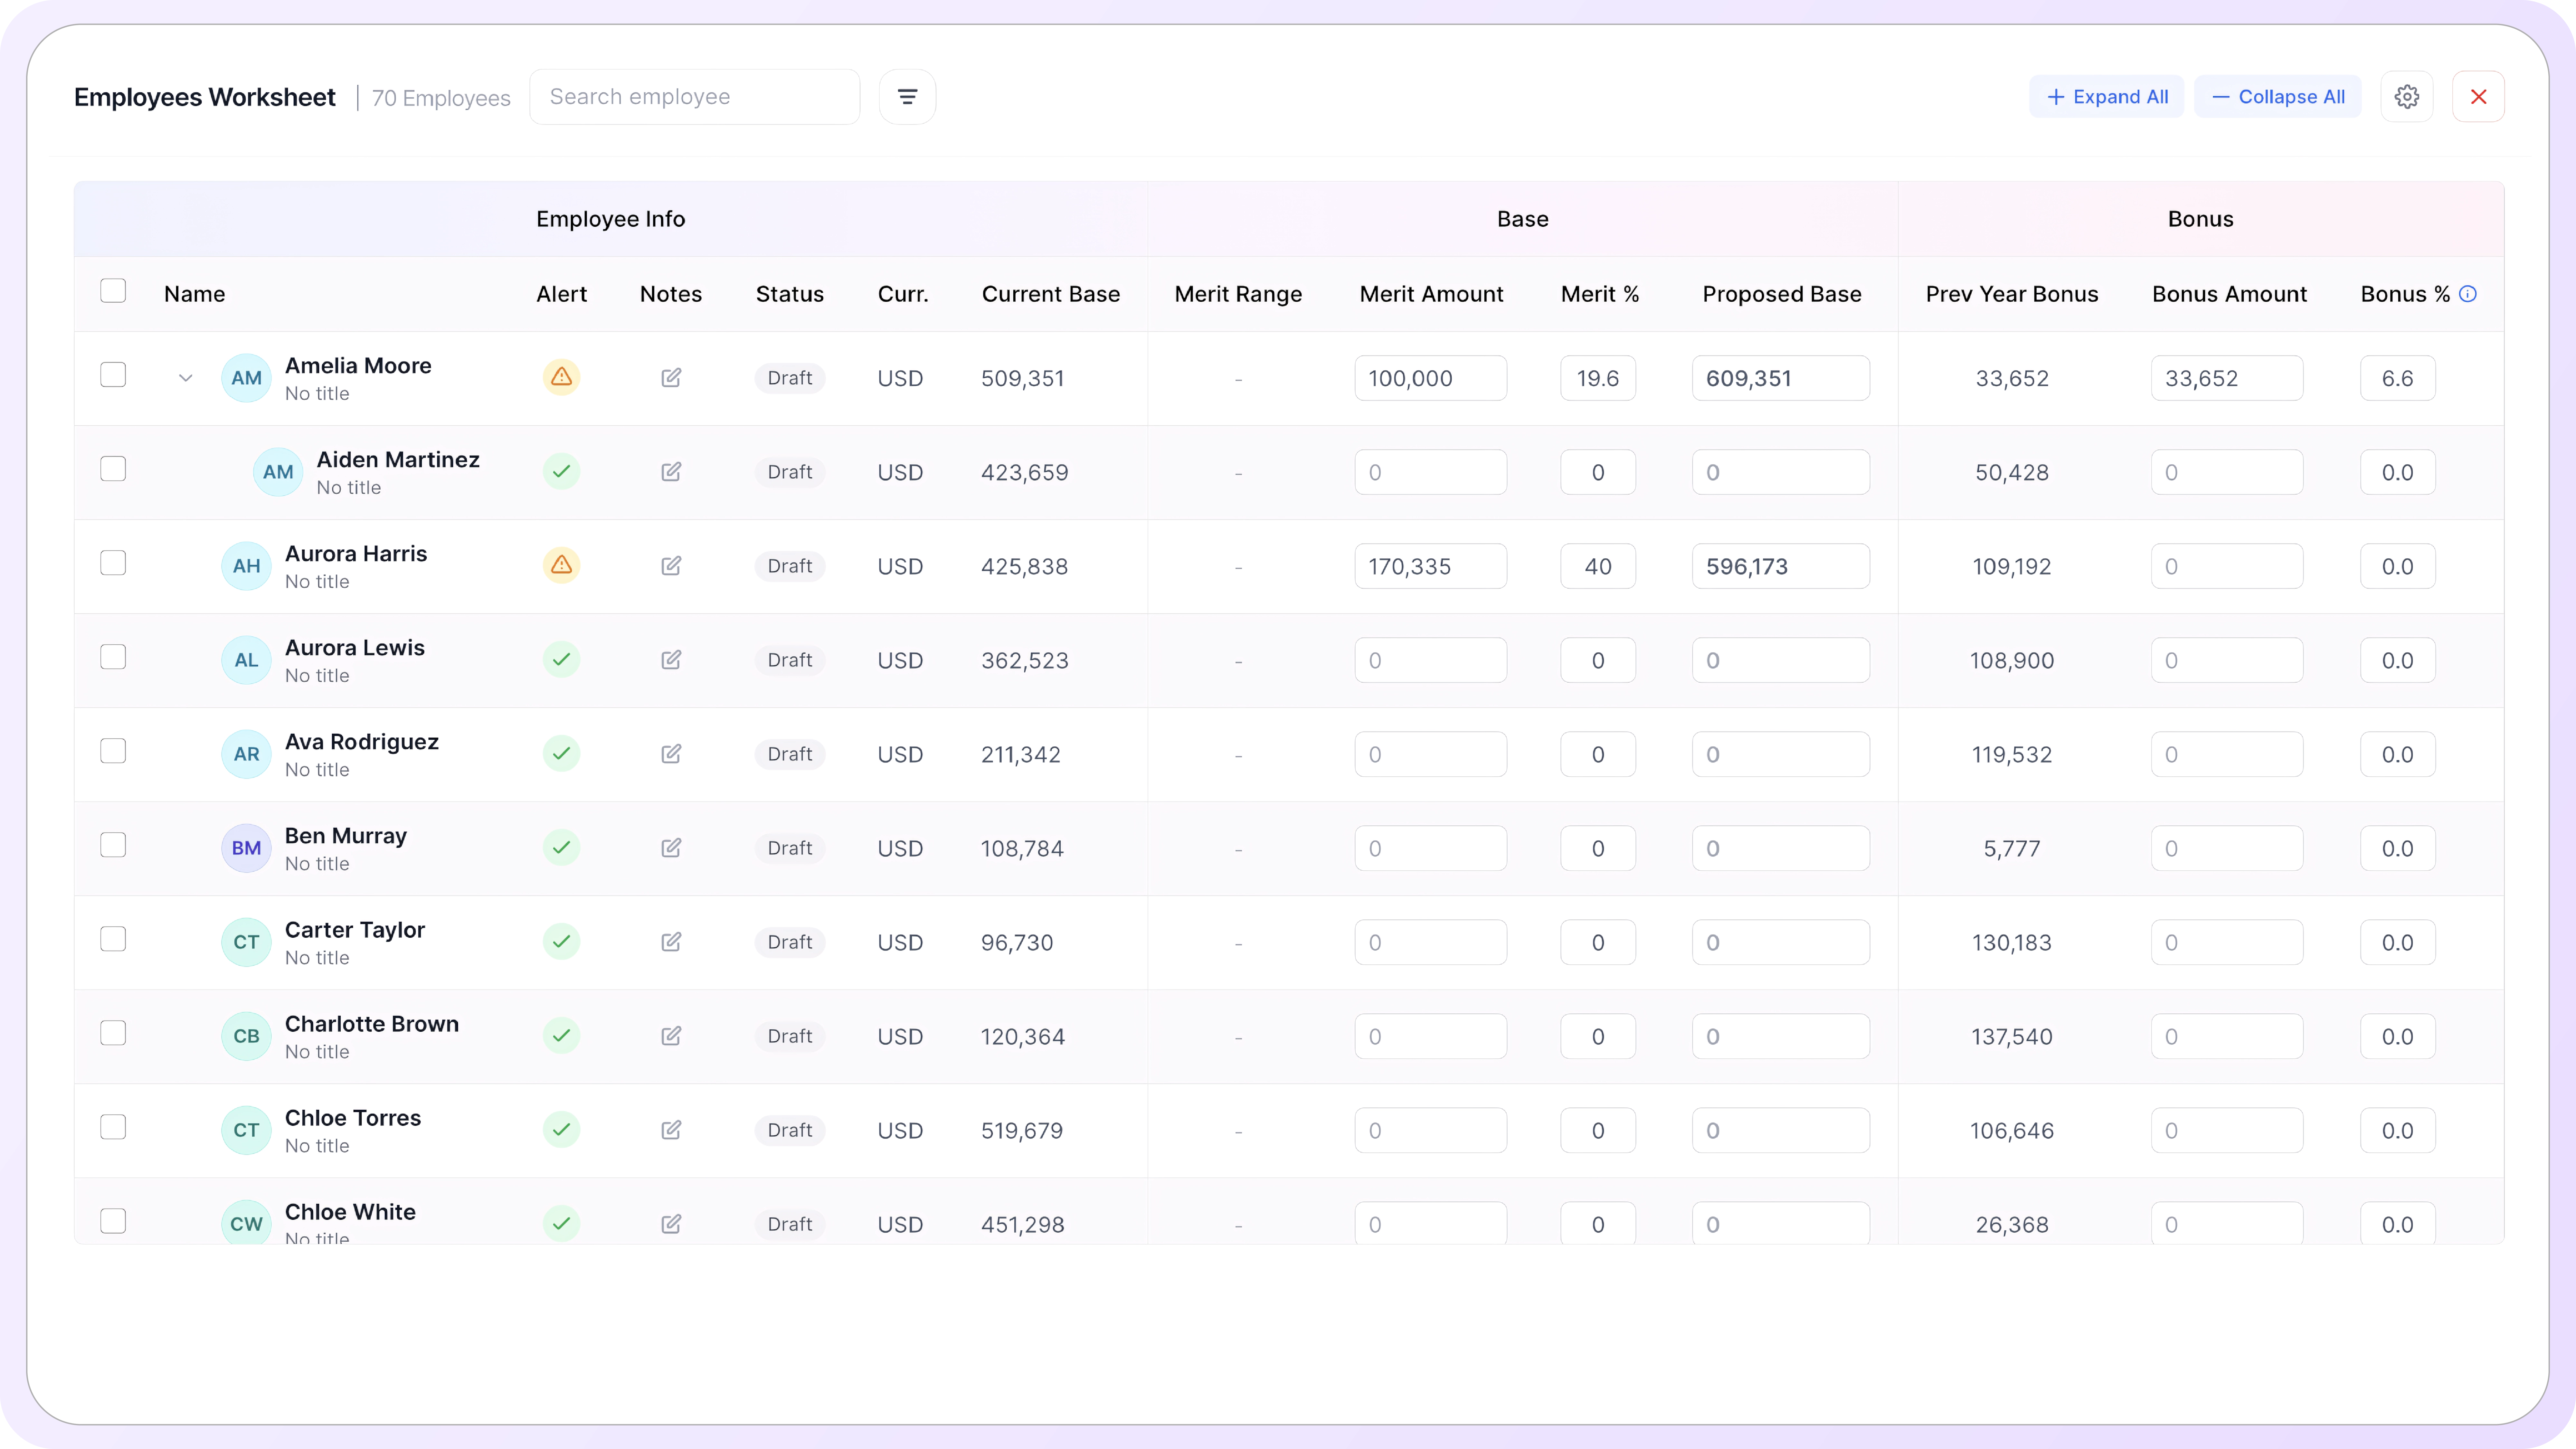This screenshot has height=1449, width=2576.
Task: Click Carter Taylor's green check alert
Action: [x=561, y=941]
